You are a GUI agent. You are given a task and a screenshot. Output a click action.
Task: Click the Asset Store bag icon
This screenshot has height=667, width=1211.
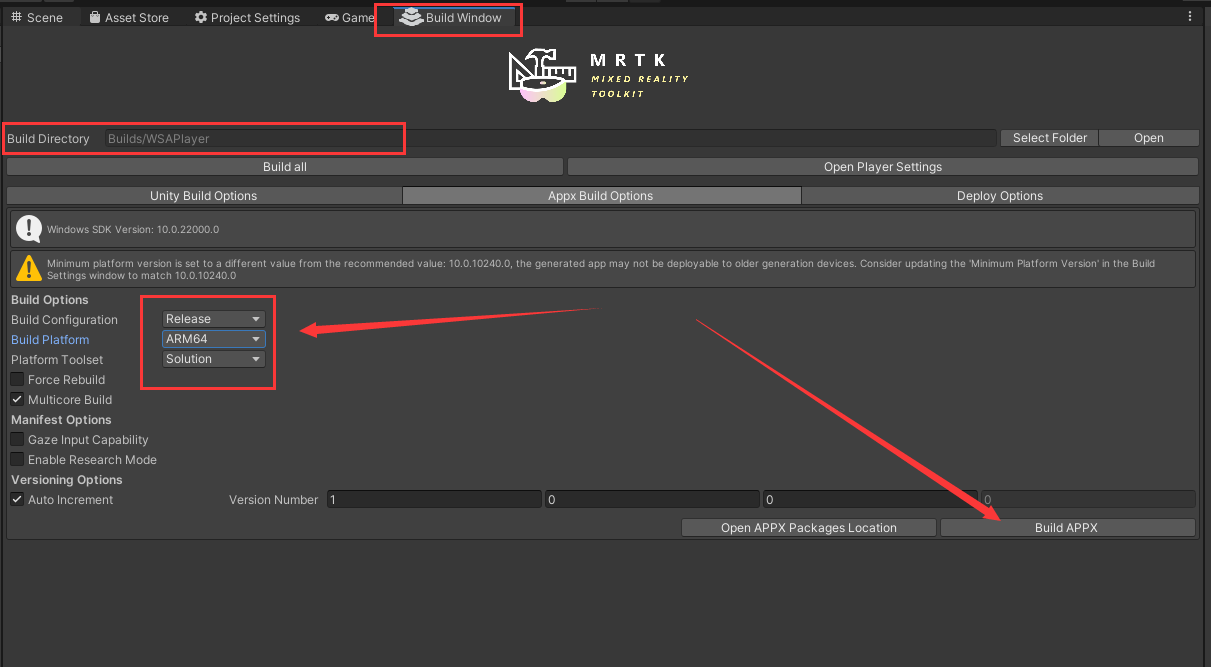94,17
